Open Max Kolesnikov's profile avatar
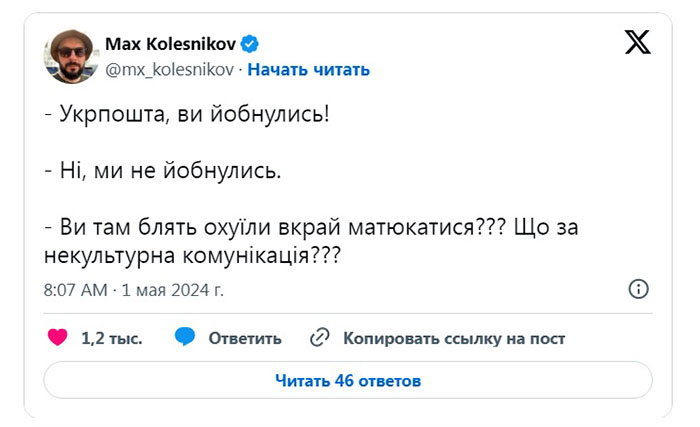The image size is (700, 427). point(69,56)
